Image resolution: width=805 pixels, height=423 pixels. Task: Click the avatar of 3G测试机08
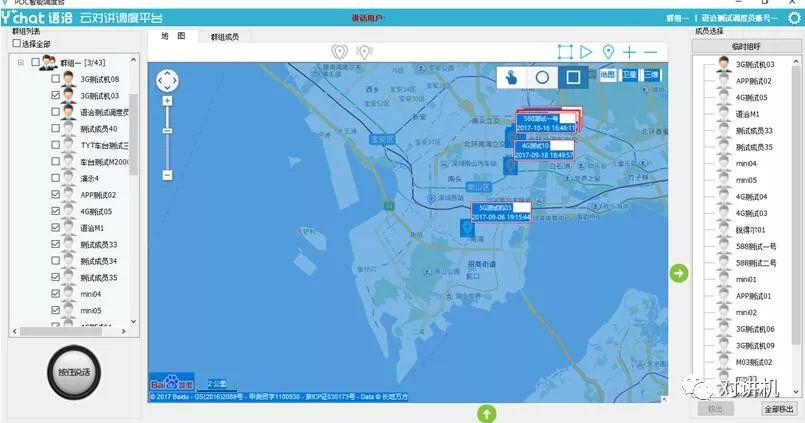click(68, 79)
